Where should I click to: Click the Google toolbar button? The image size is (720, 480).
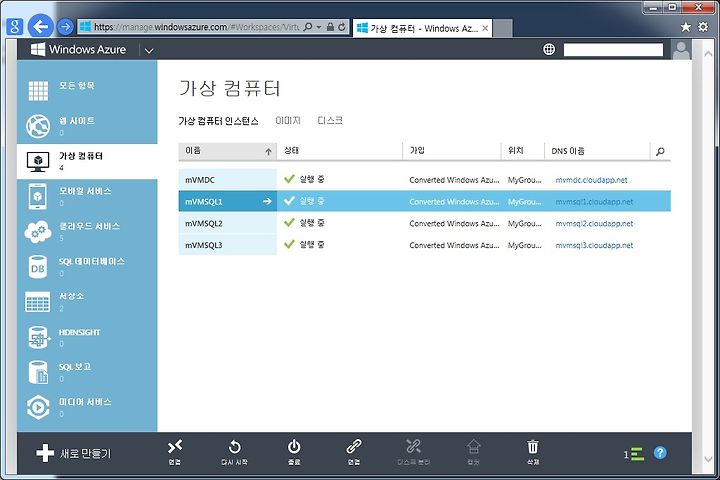click(x=15, y=27)
